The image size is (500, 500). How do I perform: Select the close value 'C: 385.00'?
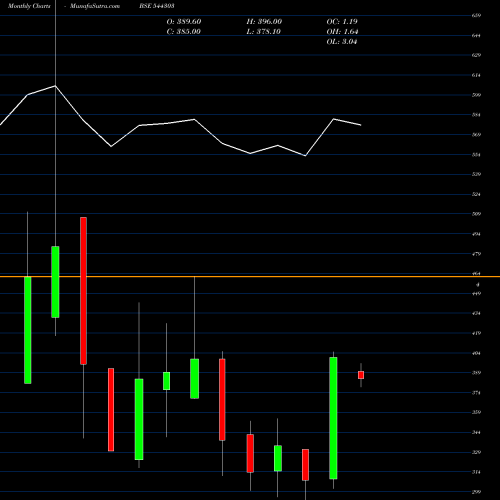(x=184, y=32)
